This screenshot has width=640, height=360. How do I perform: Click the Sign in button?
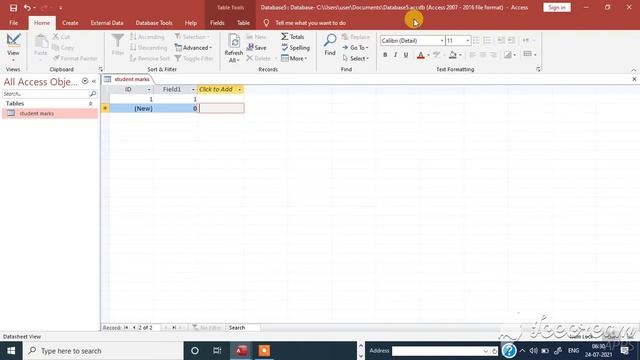(x=557, y=7)
